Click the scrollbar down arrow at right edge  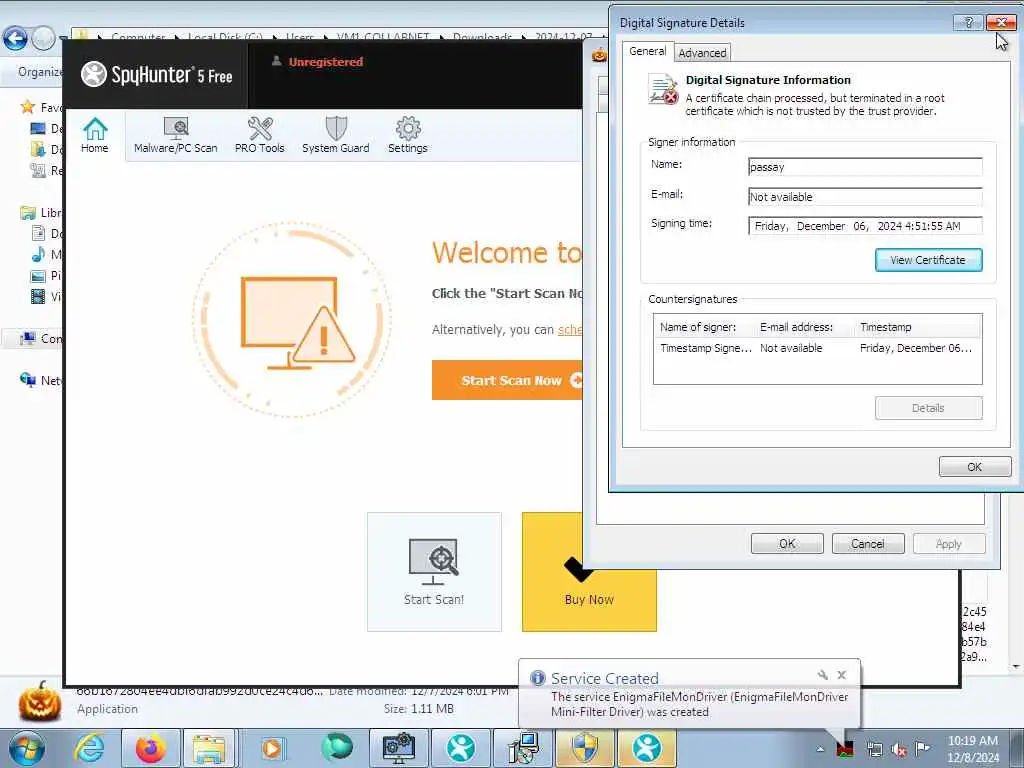1016,667
